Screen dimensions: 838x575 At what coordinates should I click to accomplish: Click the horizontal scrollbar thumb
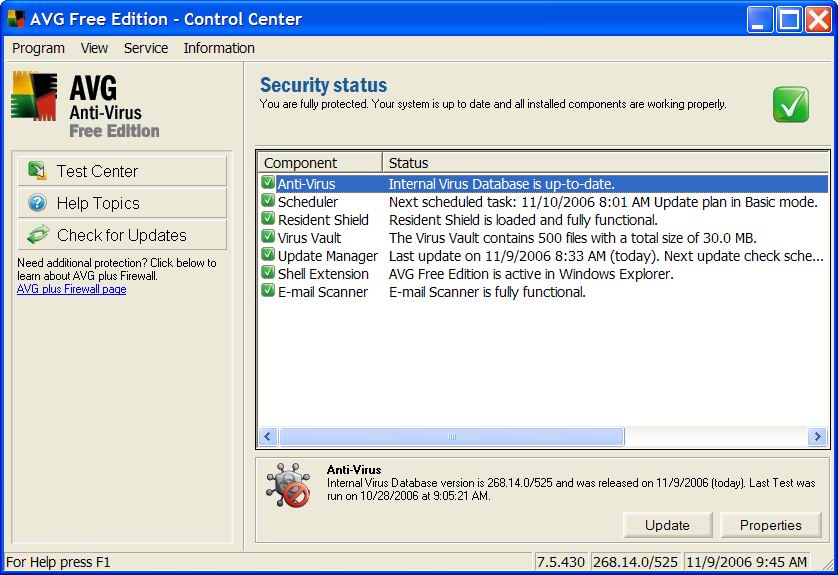click(x=452, y=437)
